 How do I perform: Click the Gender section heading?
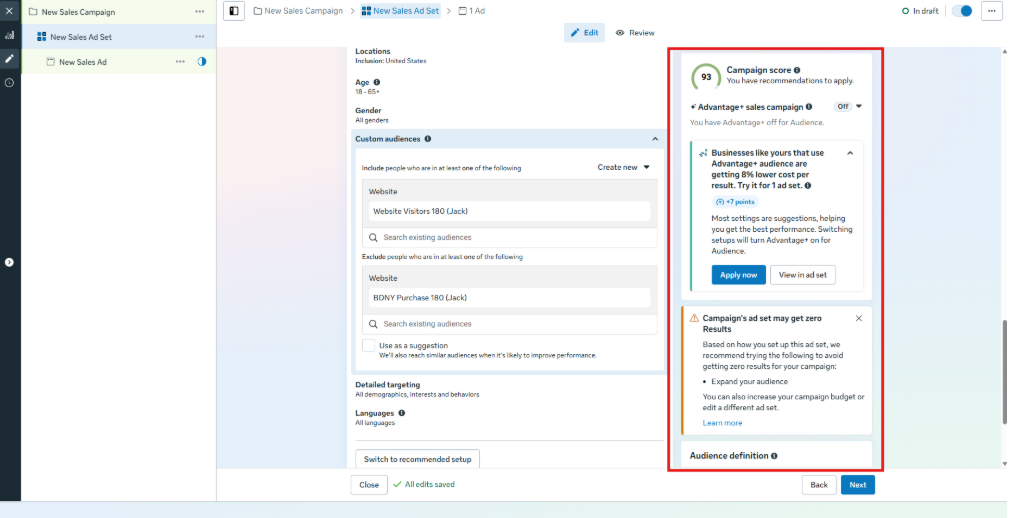(x=368, y=110)
